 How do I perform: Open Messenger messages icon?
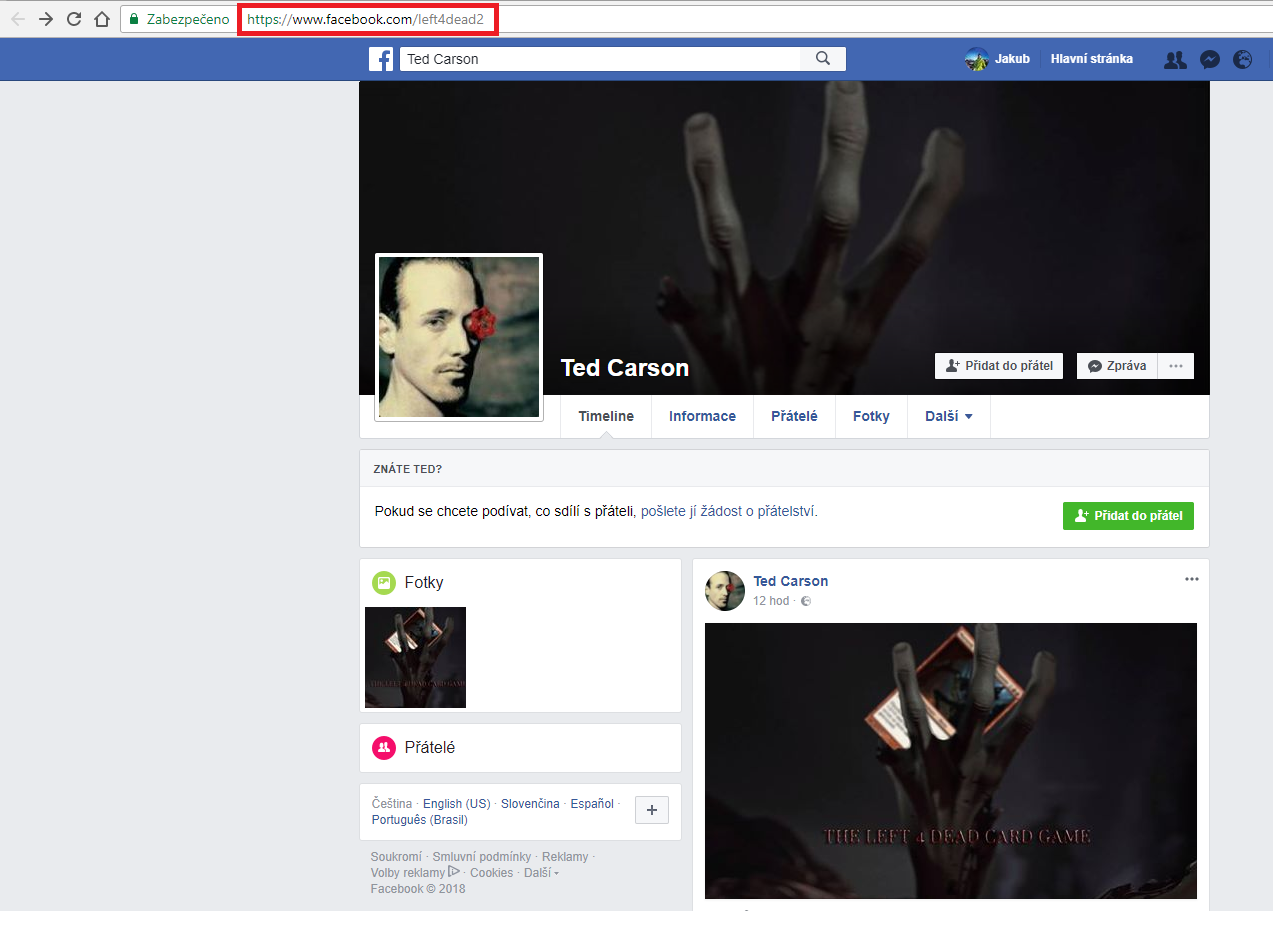[x=1209, y=59]
